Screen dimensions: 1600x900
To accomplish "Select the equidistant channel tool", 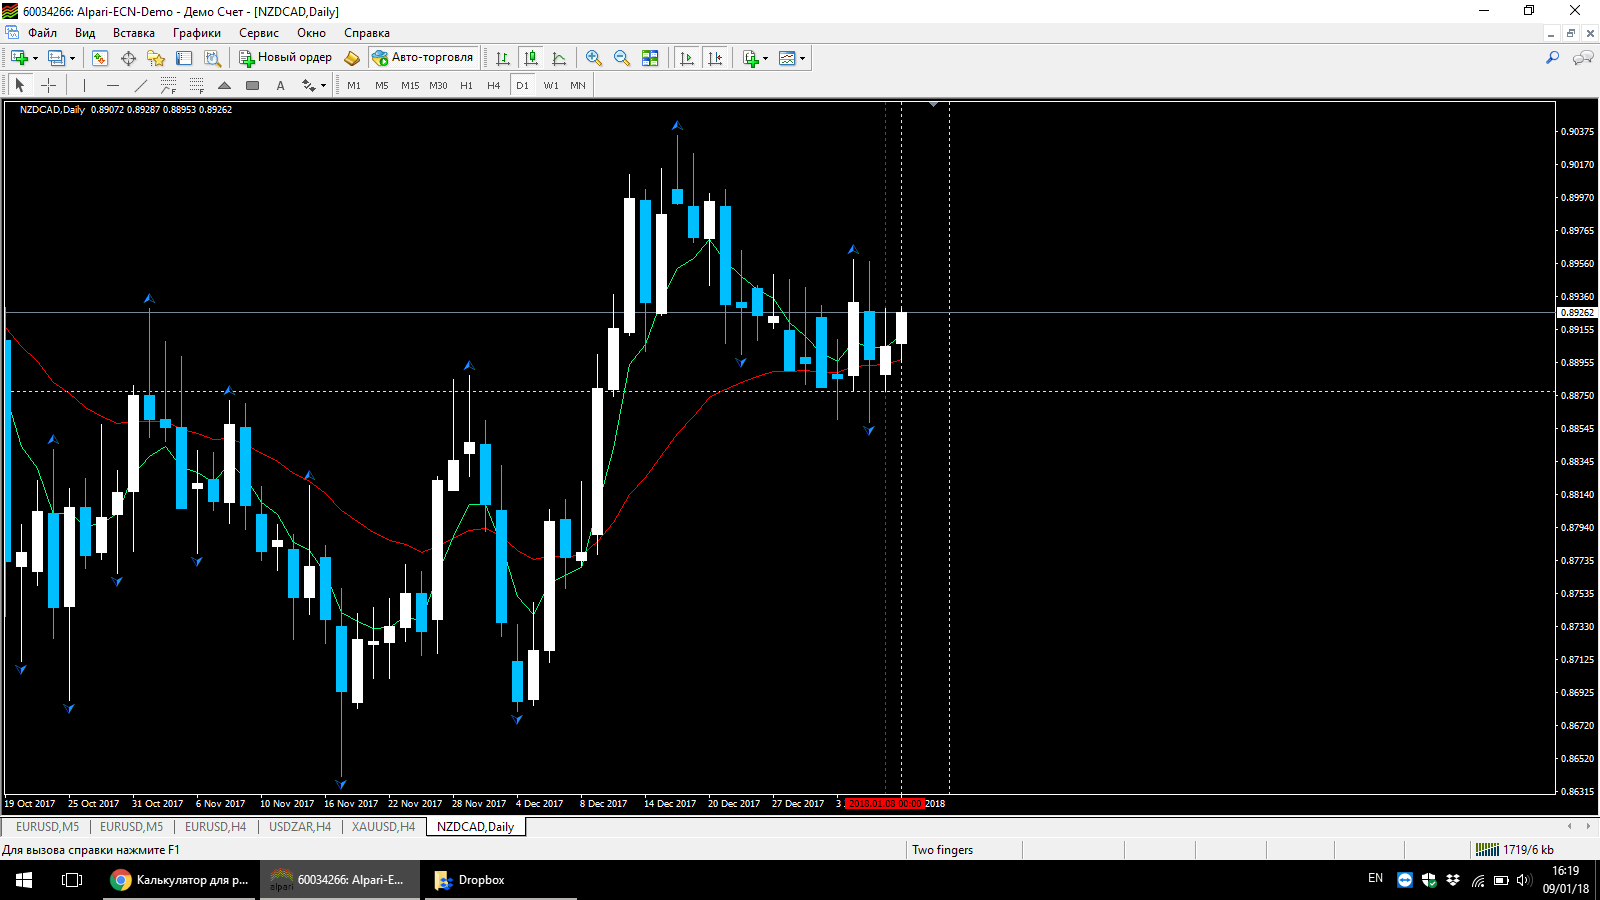I will [x=169, y=86].
